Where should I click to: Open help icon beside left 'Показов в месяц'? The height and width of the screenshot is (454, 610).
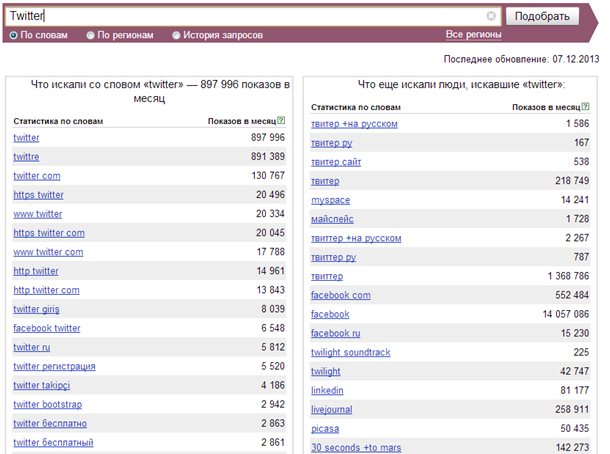coord(281,121)
